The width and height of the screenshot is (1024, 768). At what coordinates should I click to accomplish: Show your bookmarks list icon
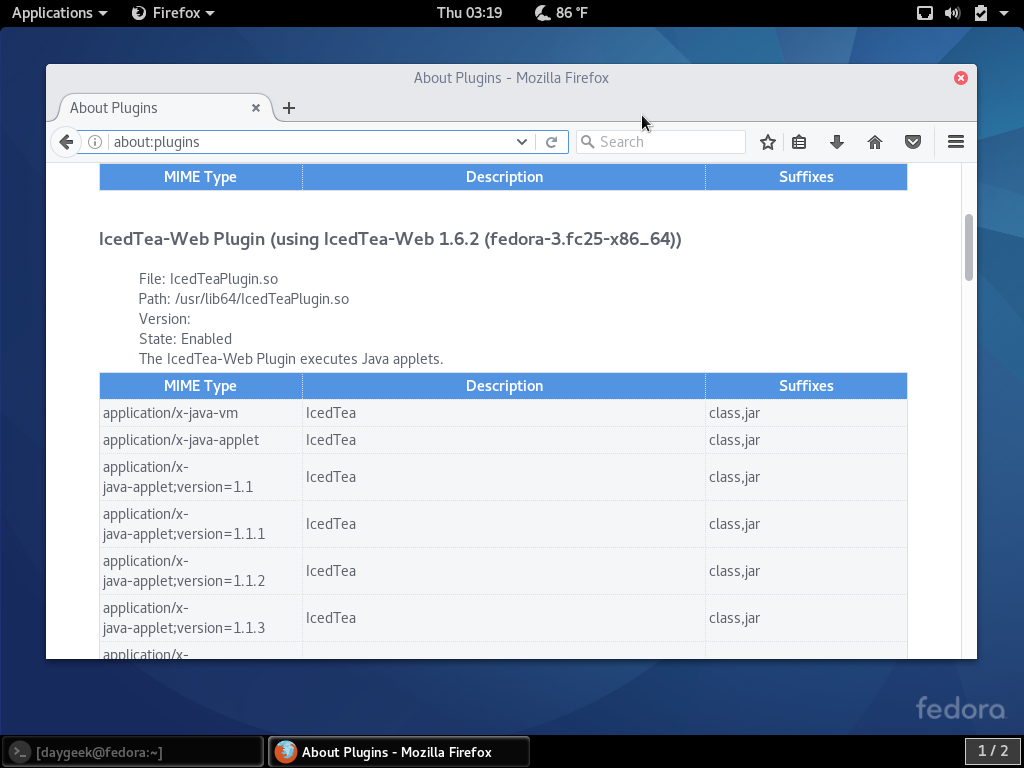point(799,142)
